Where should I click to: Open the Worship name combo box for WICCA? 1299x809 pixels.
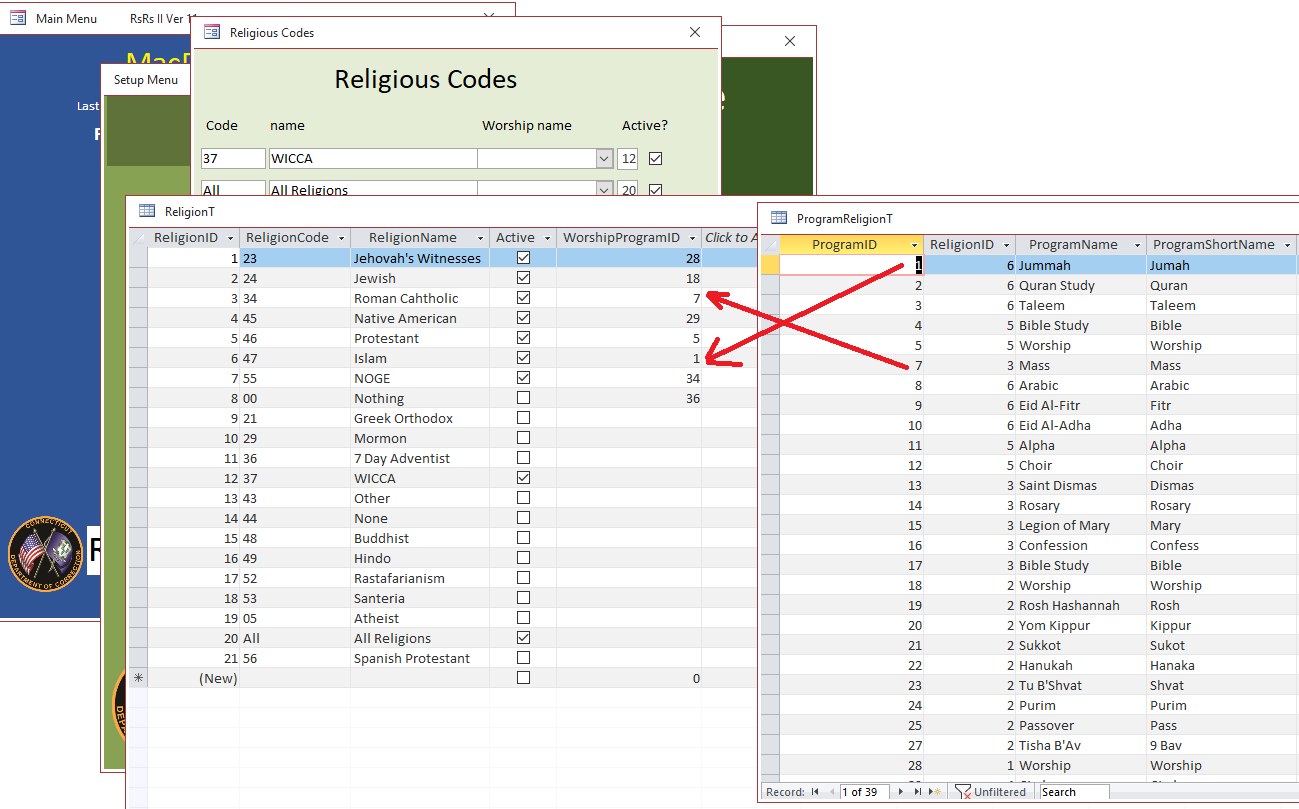coord(606,158)
